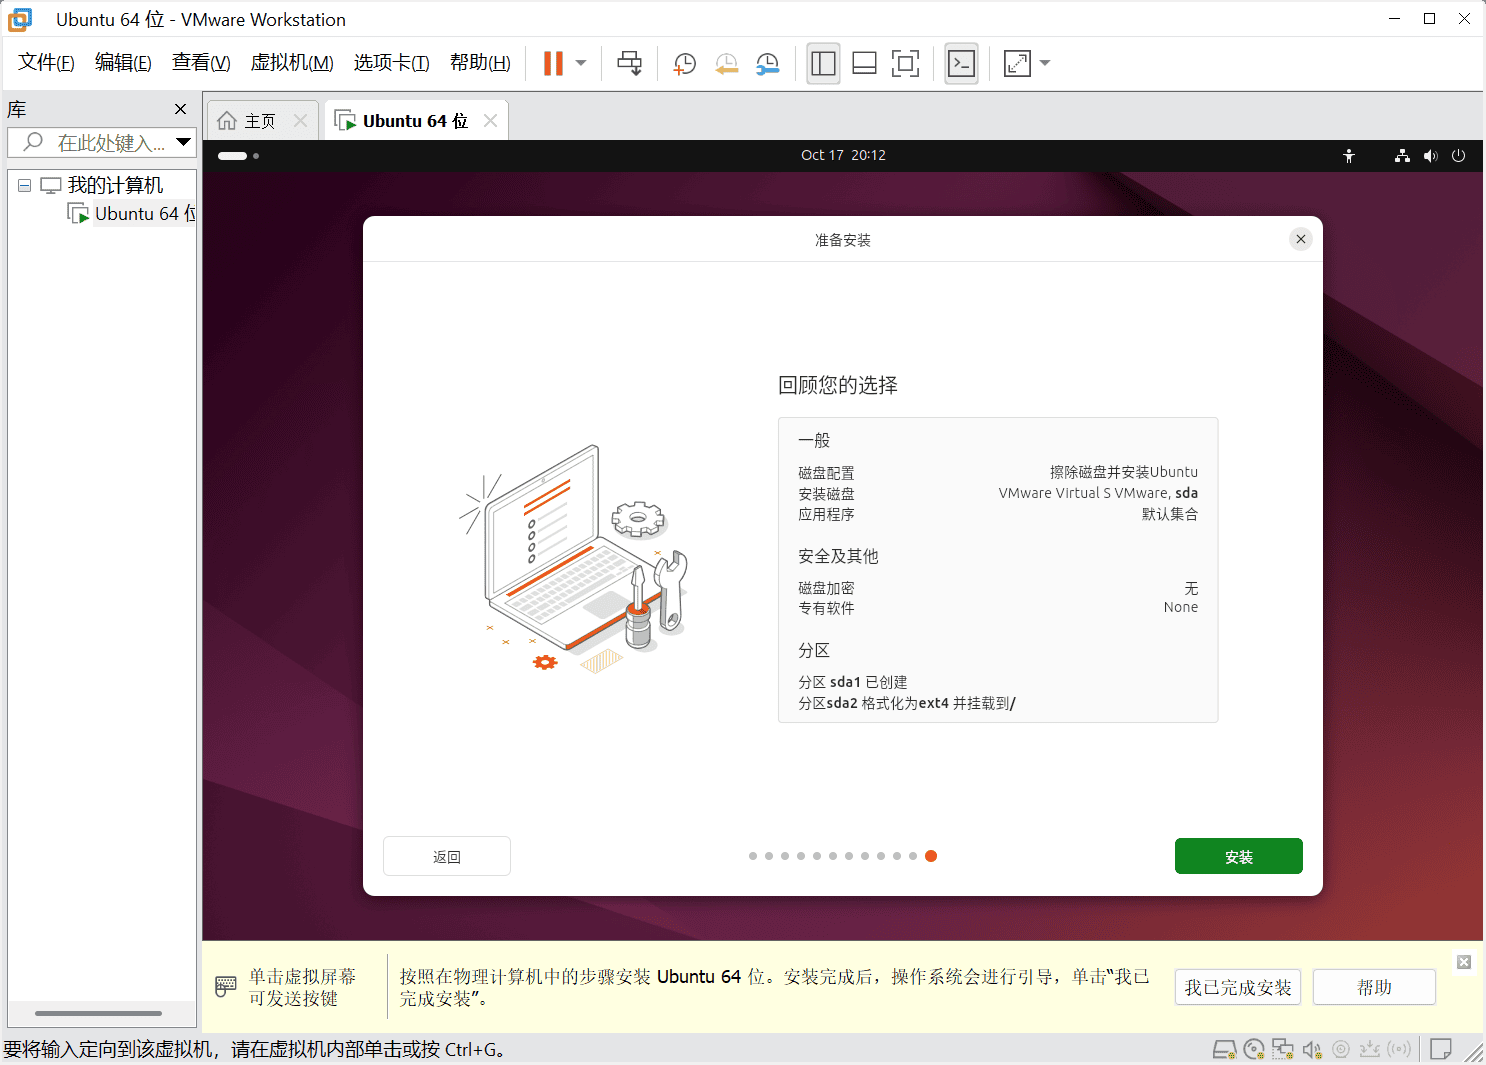Take a snapshot of the virtual machine
1486x1065 pixels.
685,64
